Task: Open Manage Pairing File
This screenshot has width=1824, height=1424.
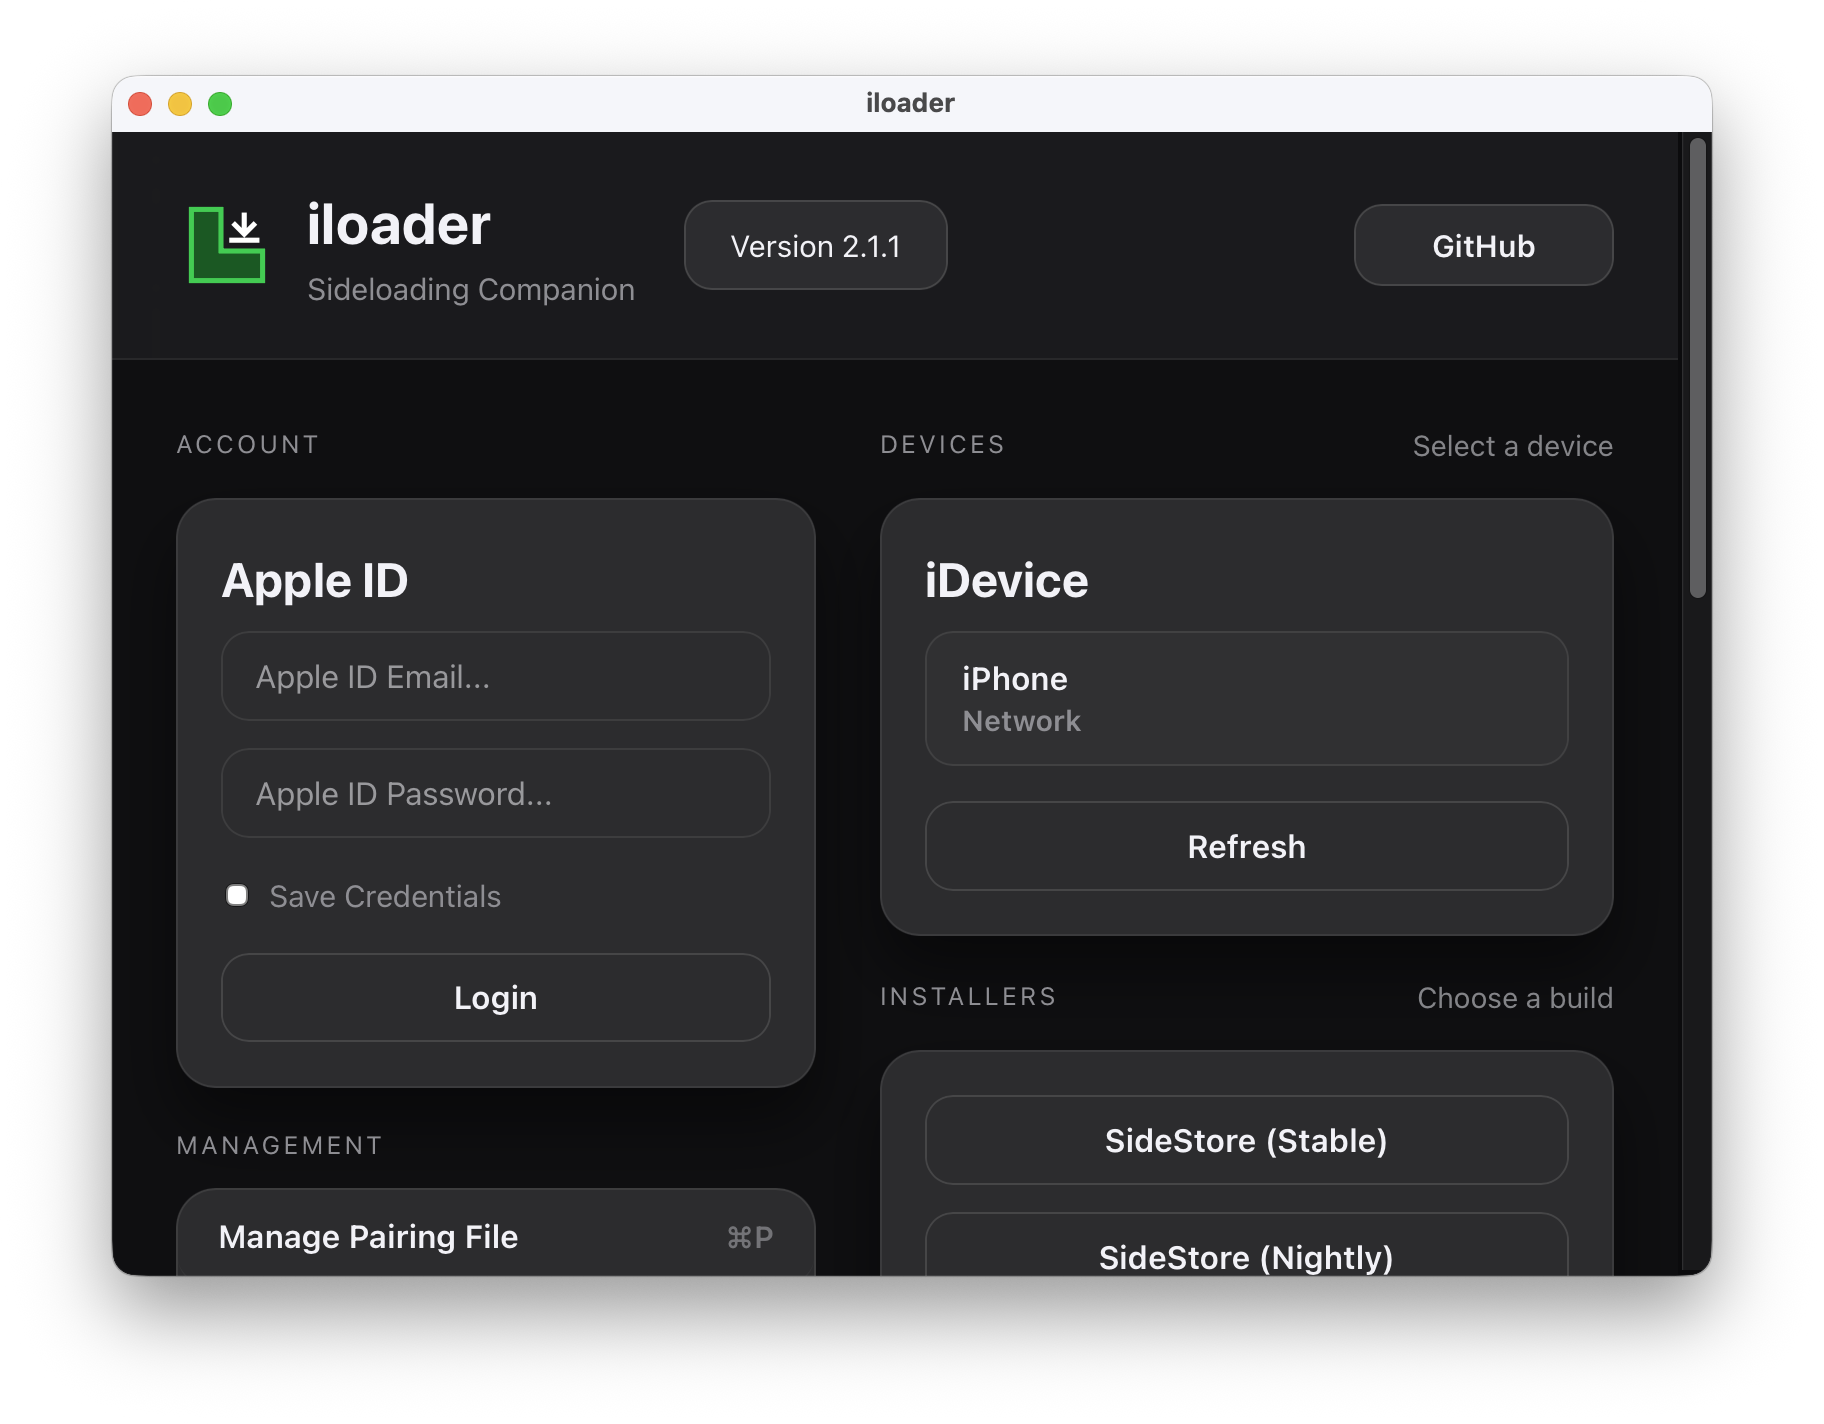Action: click(x=495, y=1237)
